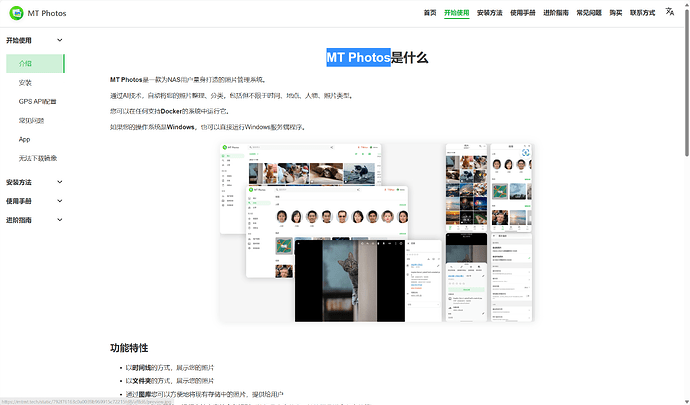Viewport: 690px width, 405px height.
Task: Click the MT Photos site title
Action: 47,13
